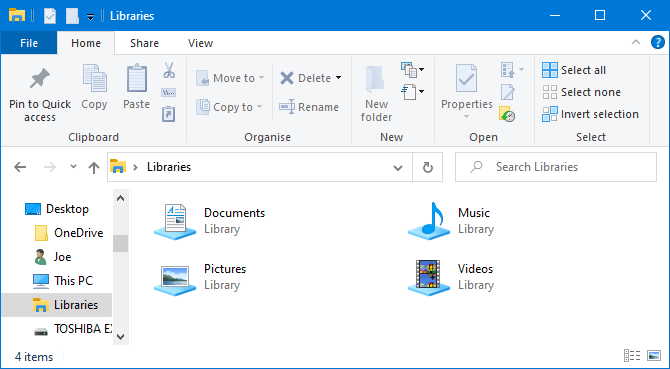
Task: Open the View ribbon tab
Action: point(200,43)
